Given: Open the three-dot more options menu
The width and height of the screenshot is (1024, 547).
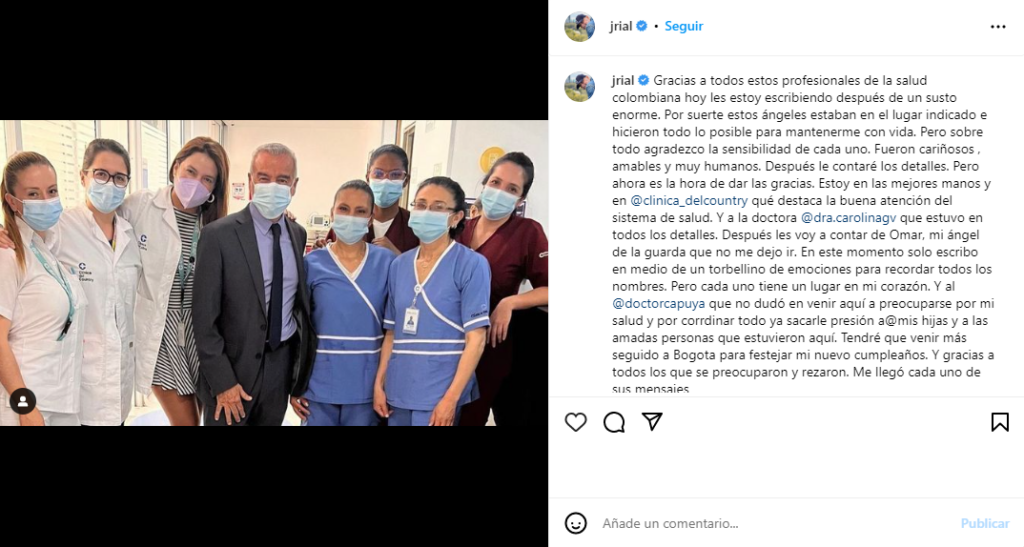Looking at the screenshot, I should pos(998,27).
